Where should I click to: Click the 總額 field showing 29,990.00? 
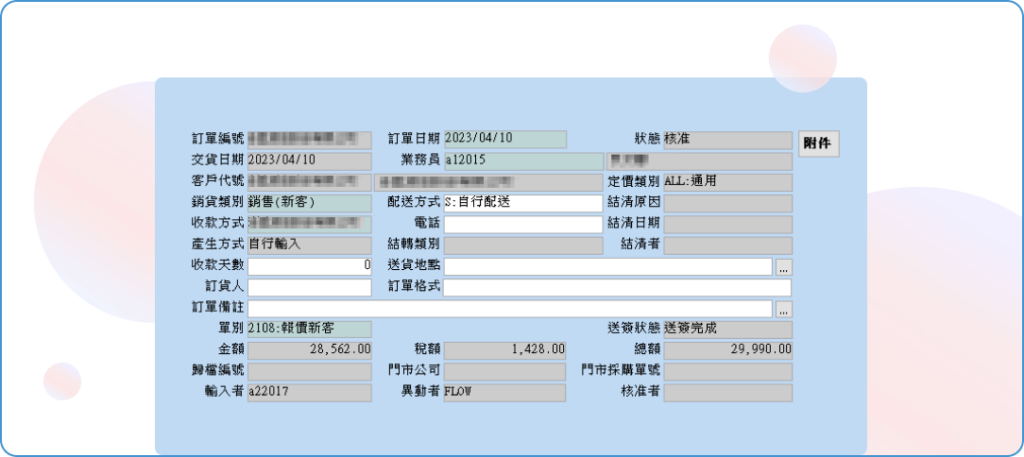[x=727, y=350]
